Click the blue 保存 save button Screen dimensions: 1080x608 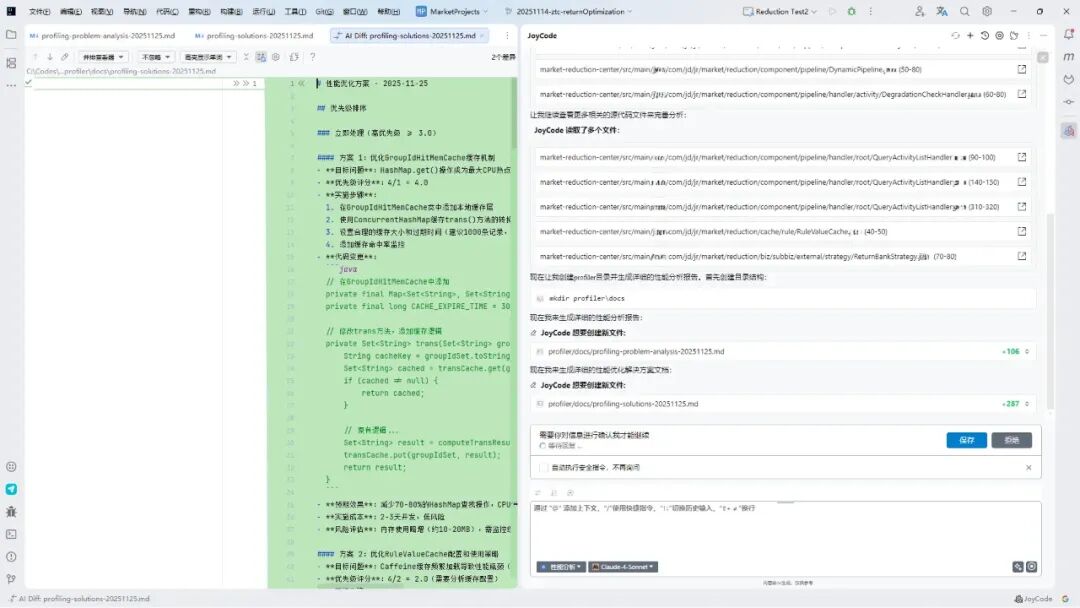[x=966, y=440]
